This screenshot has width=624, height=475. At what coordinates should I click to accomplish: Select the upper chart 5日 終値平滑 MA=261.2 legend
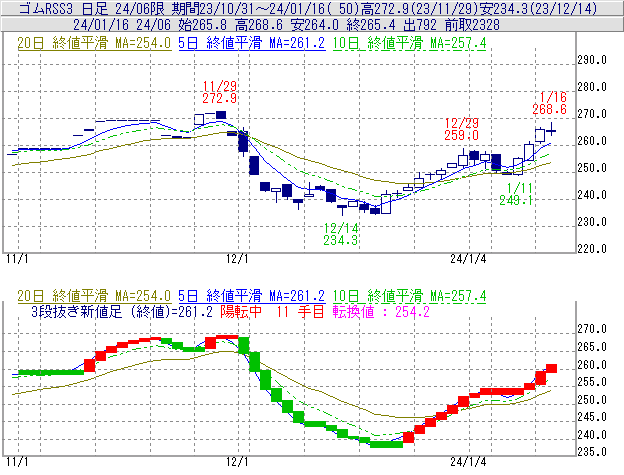coord(252,43)
